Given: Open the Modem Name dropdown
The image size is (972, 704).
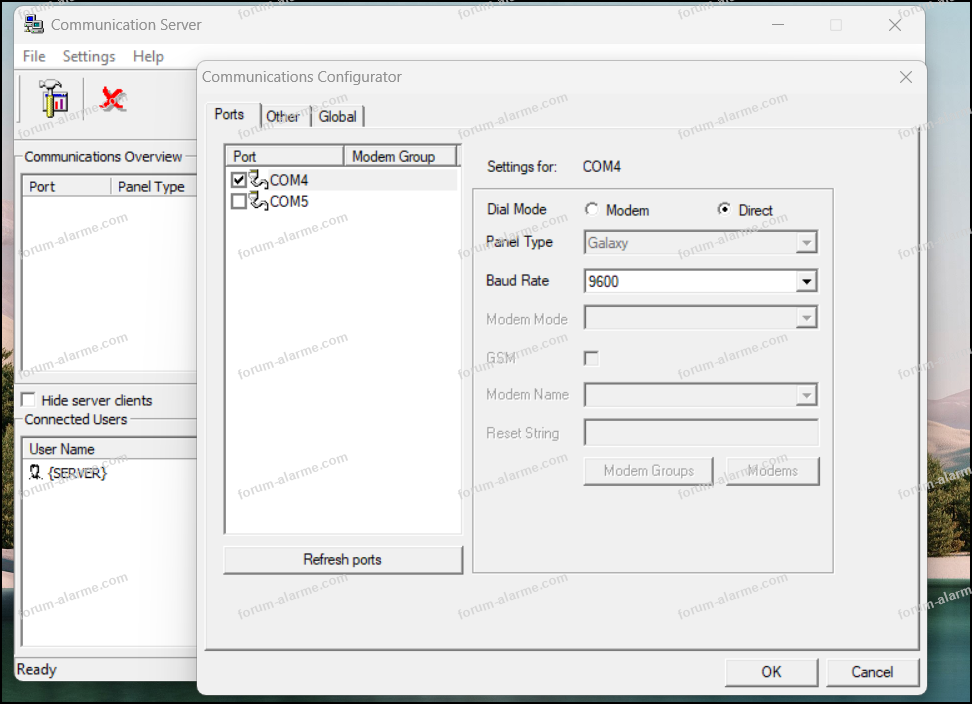Looking at the screenshot, I should point(806,396).
